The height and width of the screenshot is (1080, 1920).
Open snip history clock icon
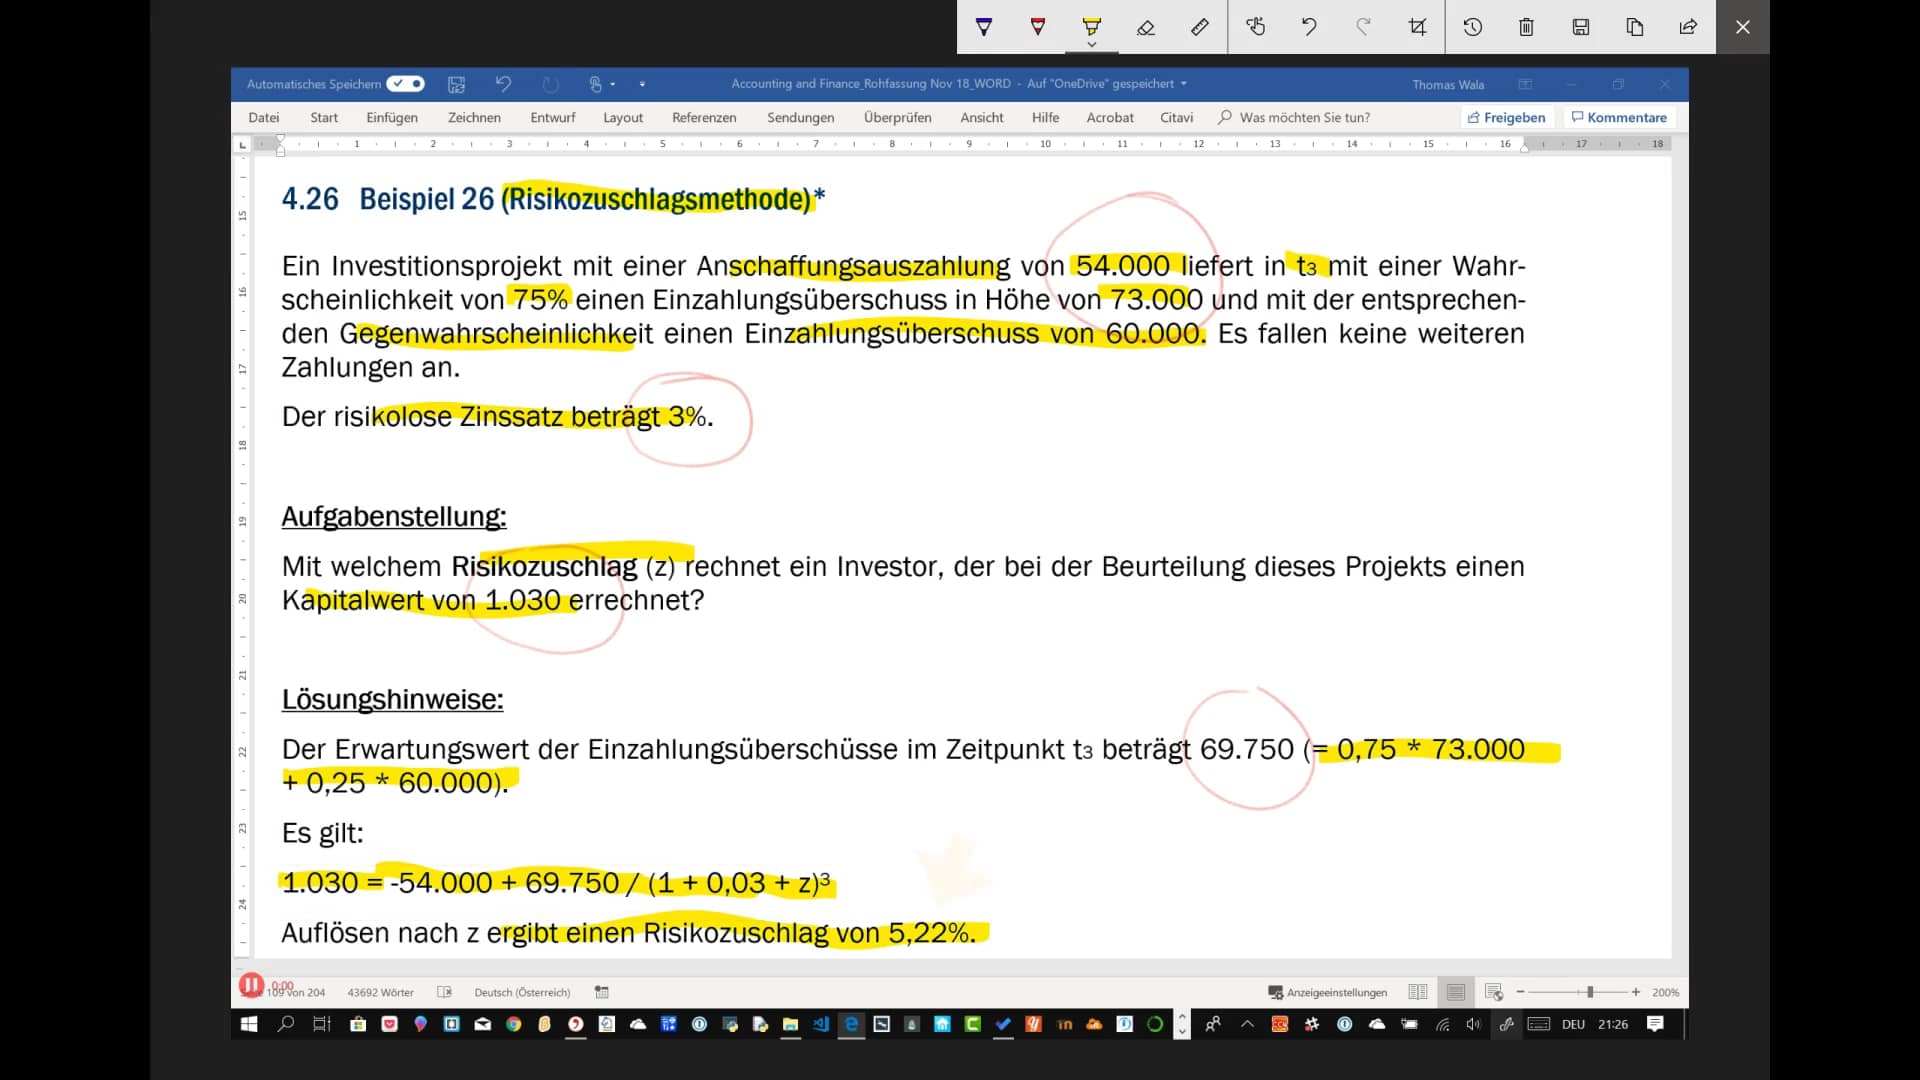(x=1473, y=27)
